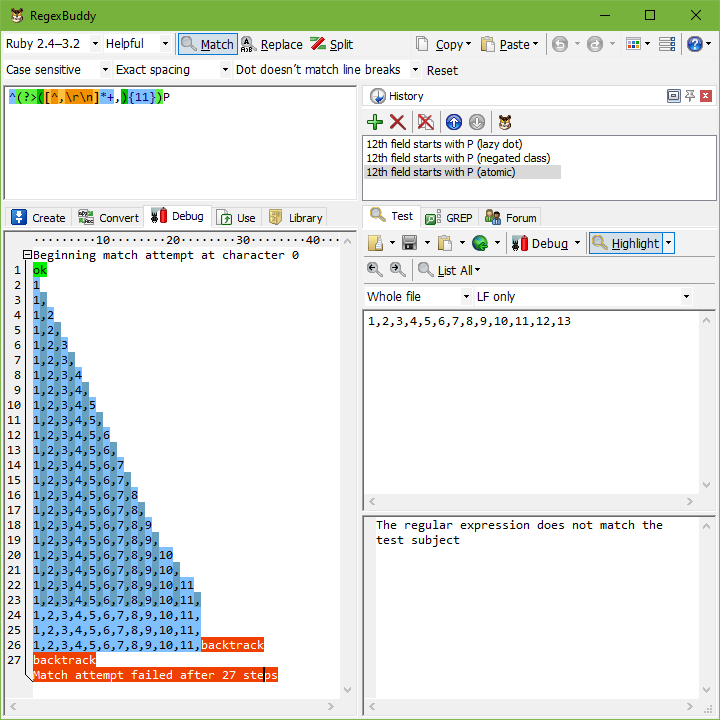Viewport: 720px width, 720px height.
Task: Move history entry up with blue arrow
Action: [454, 122]
